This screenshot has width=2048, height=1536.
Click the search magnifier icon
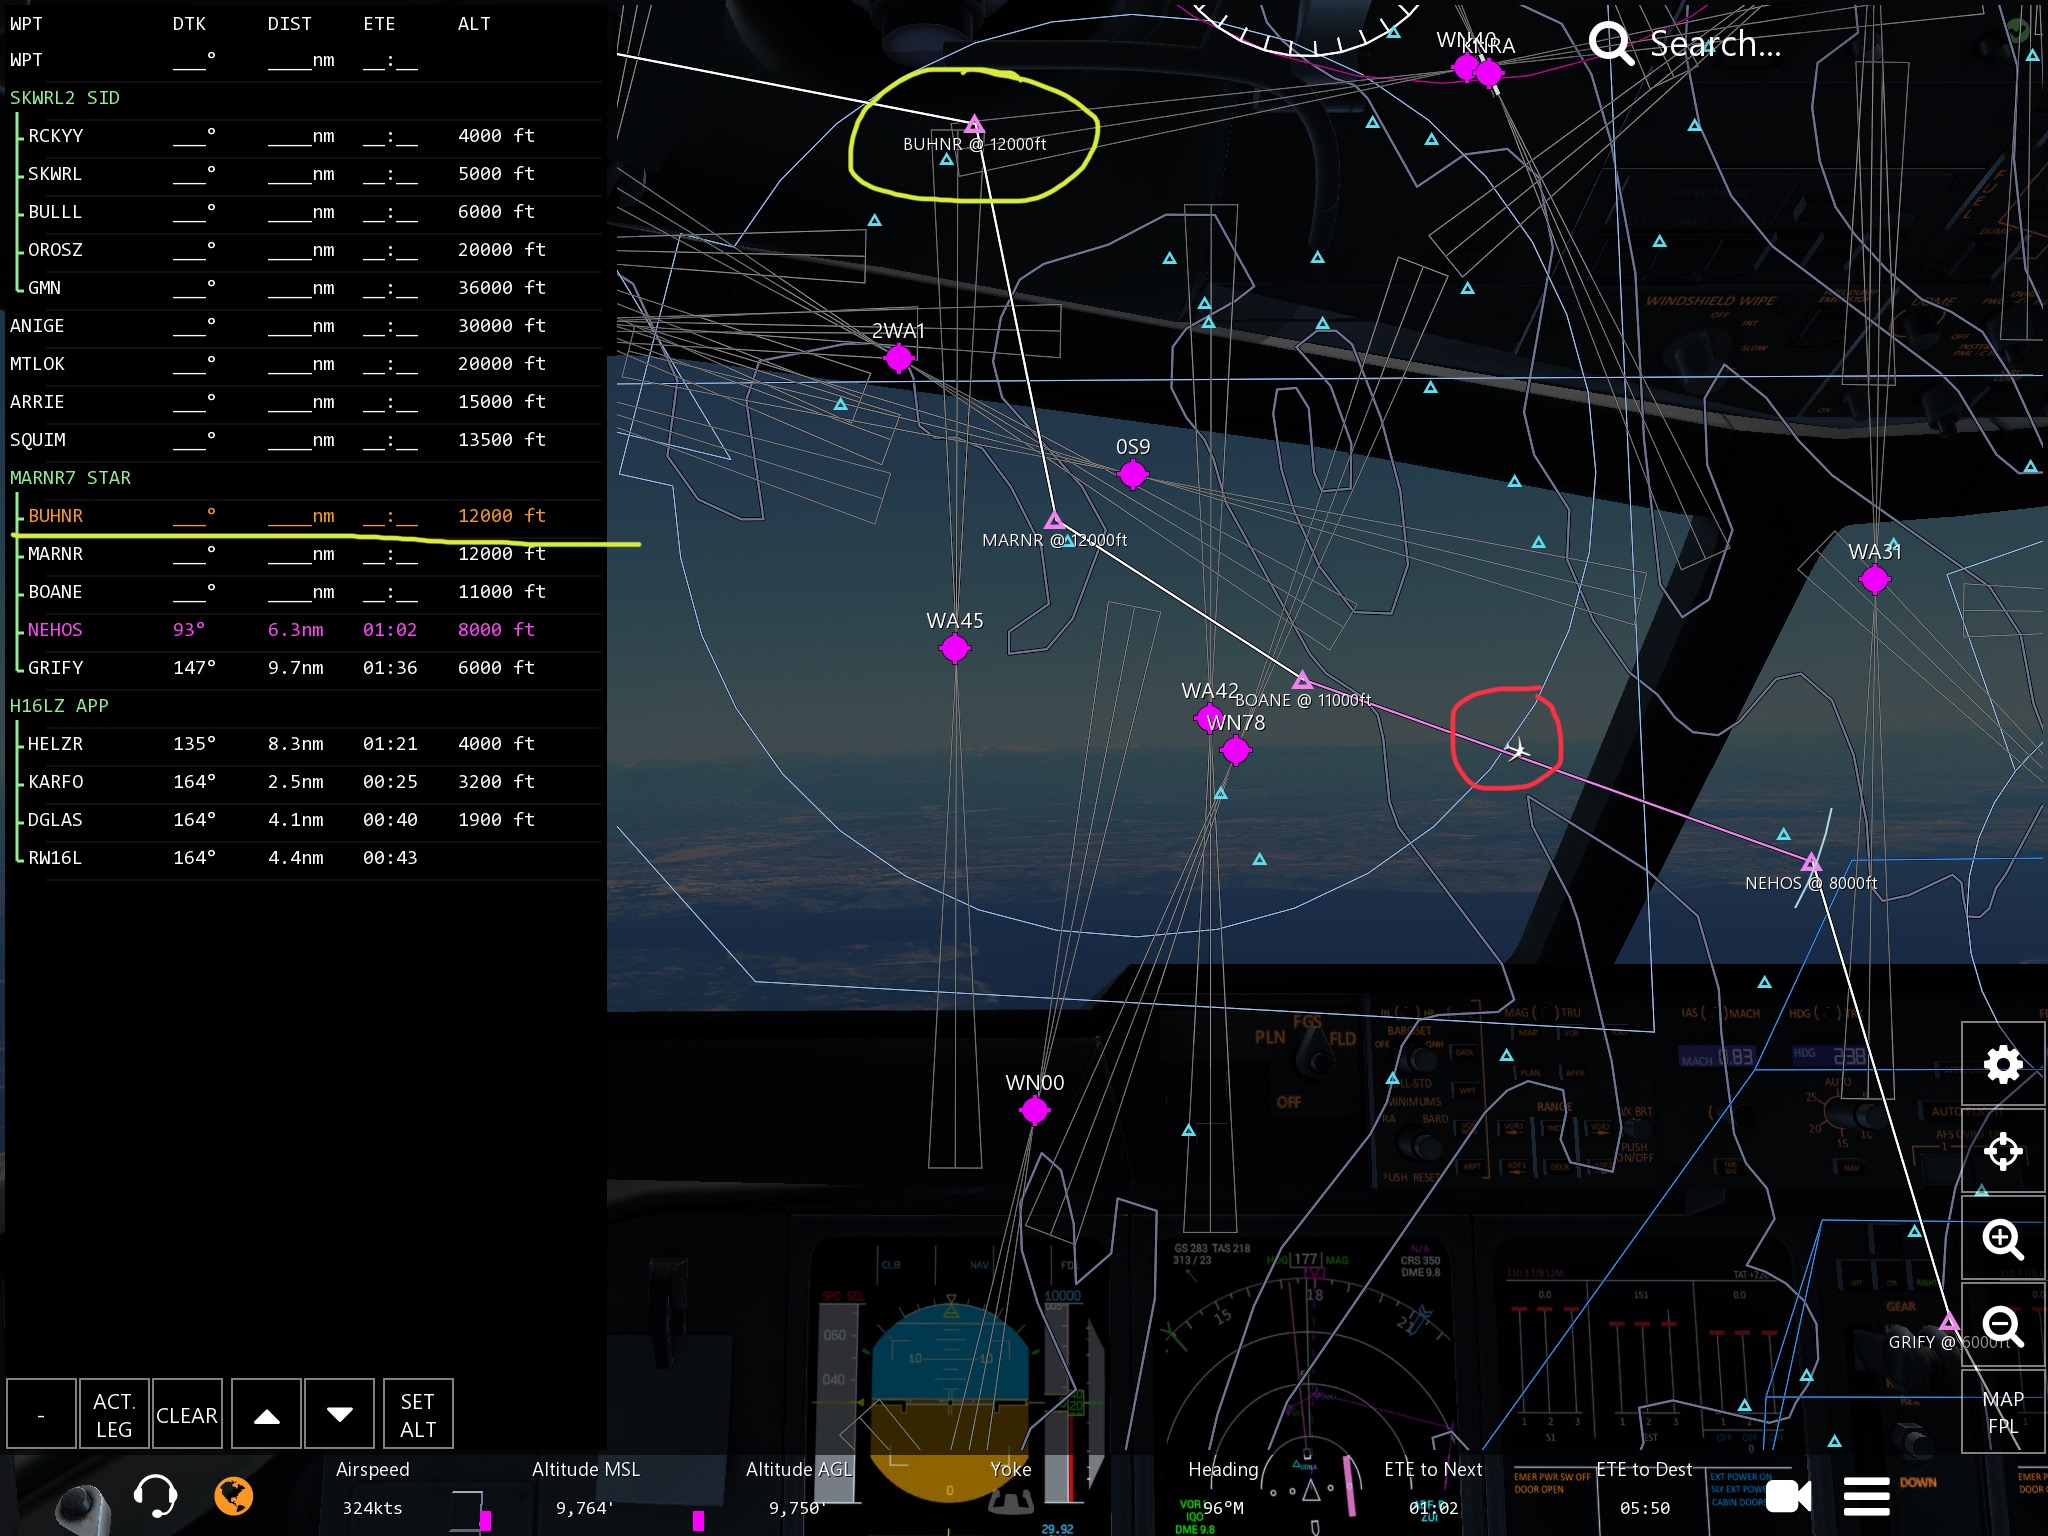tap(1610, 43)
